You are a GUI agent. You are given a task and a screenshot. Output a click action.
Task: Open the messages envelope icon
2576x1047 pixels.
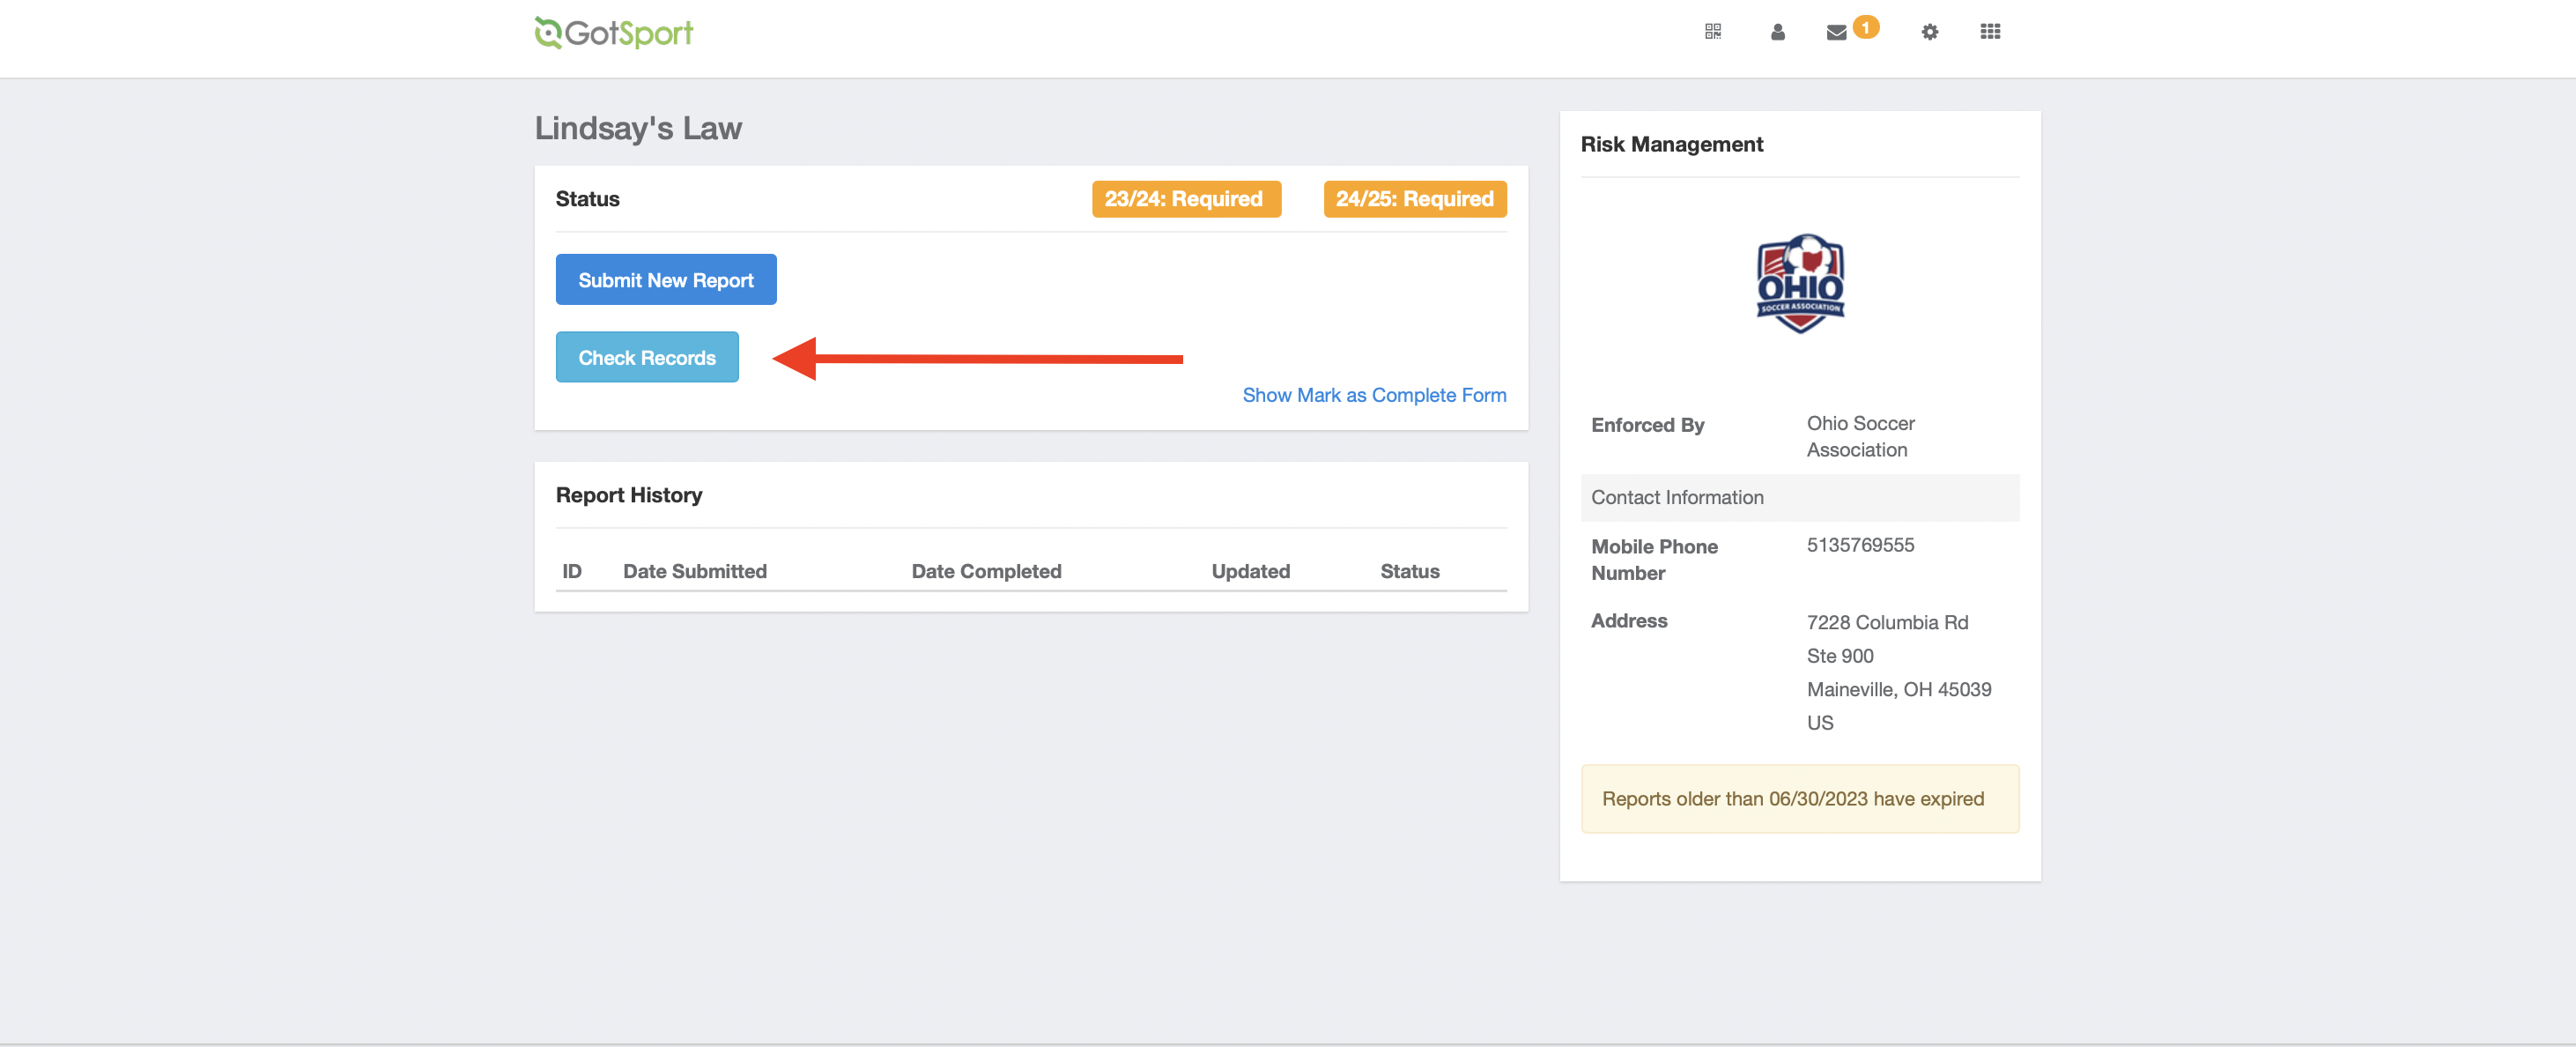[1836, 33]
